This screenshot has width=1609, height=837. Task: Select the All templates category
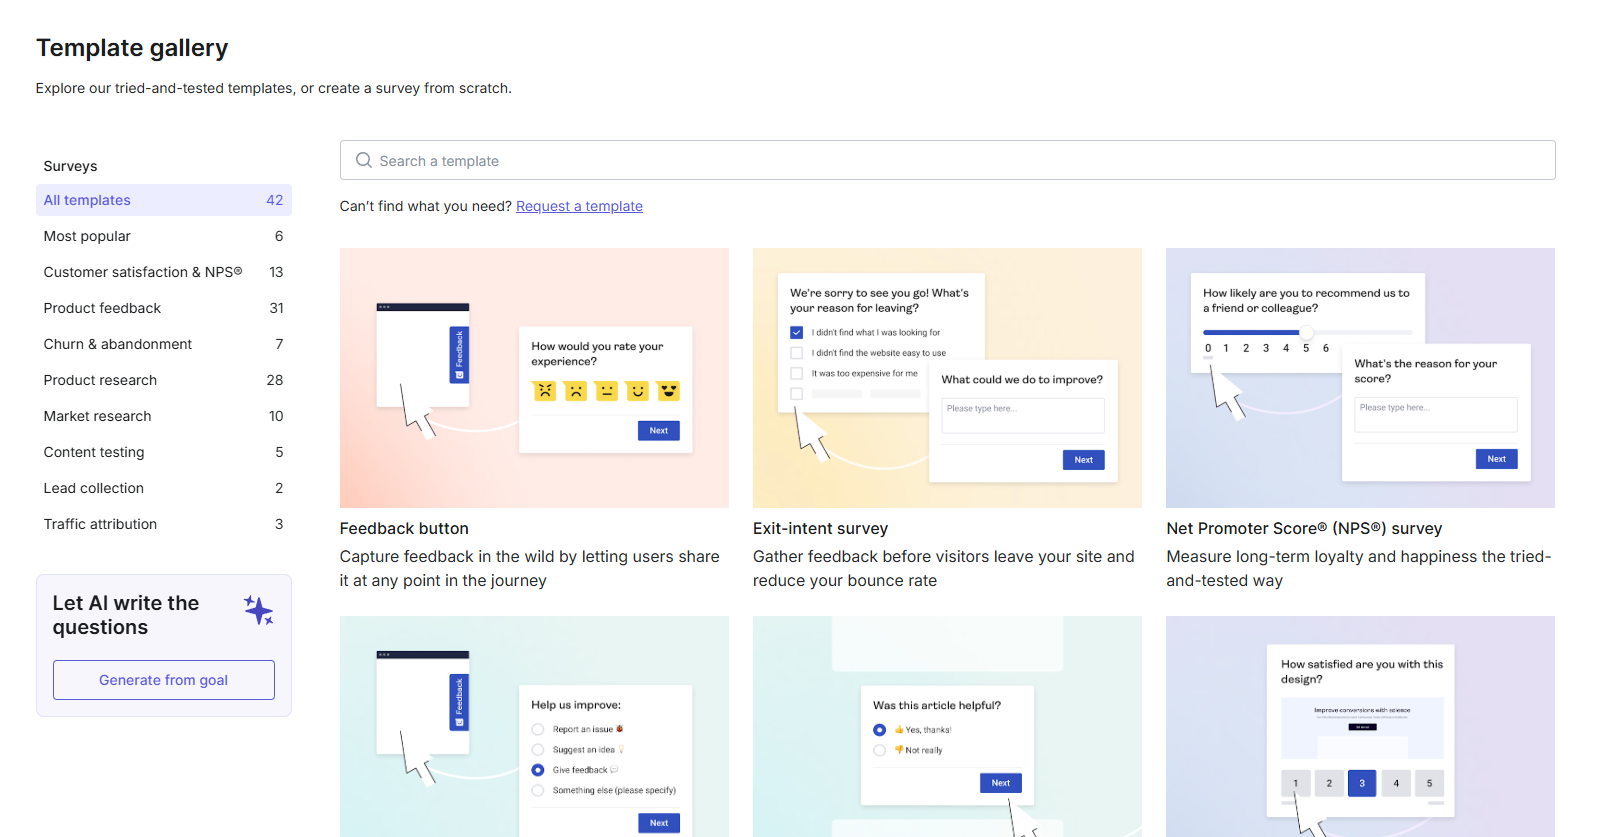pos(164,200)
